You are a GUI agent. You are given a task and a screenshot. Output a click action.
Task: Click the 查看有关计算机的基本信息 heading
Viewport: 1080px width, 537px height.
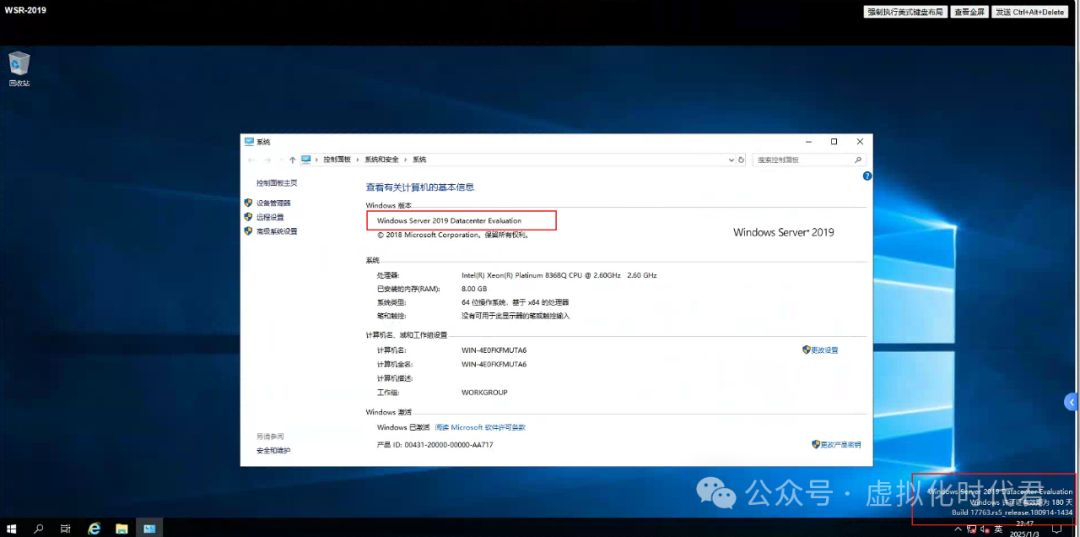click(x=419, y=187)
